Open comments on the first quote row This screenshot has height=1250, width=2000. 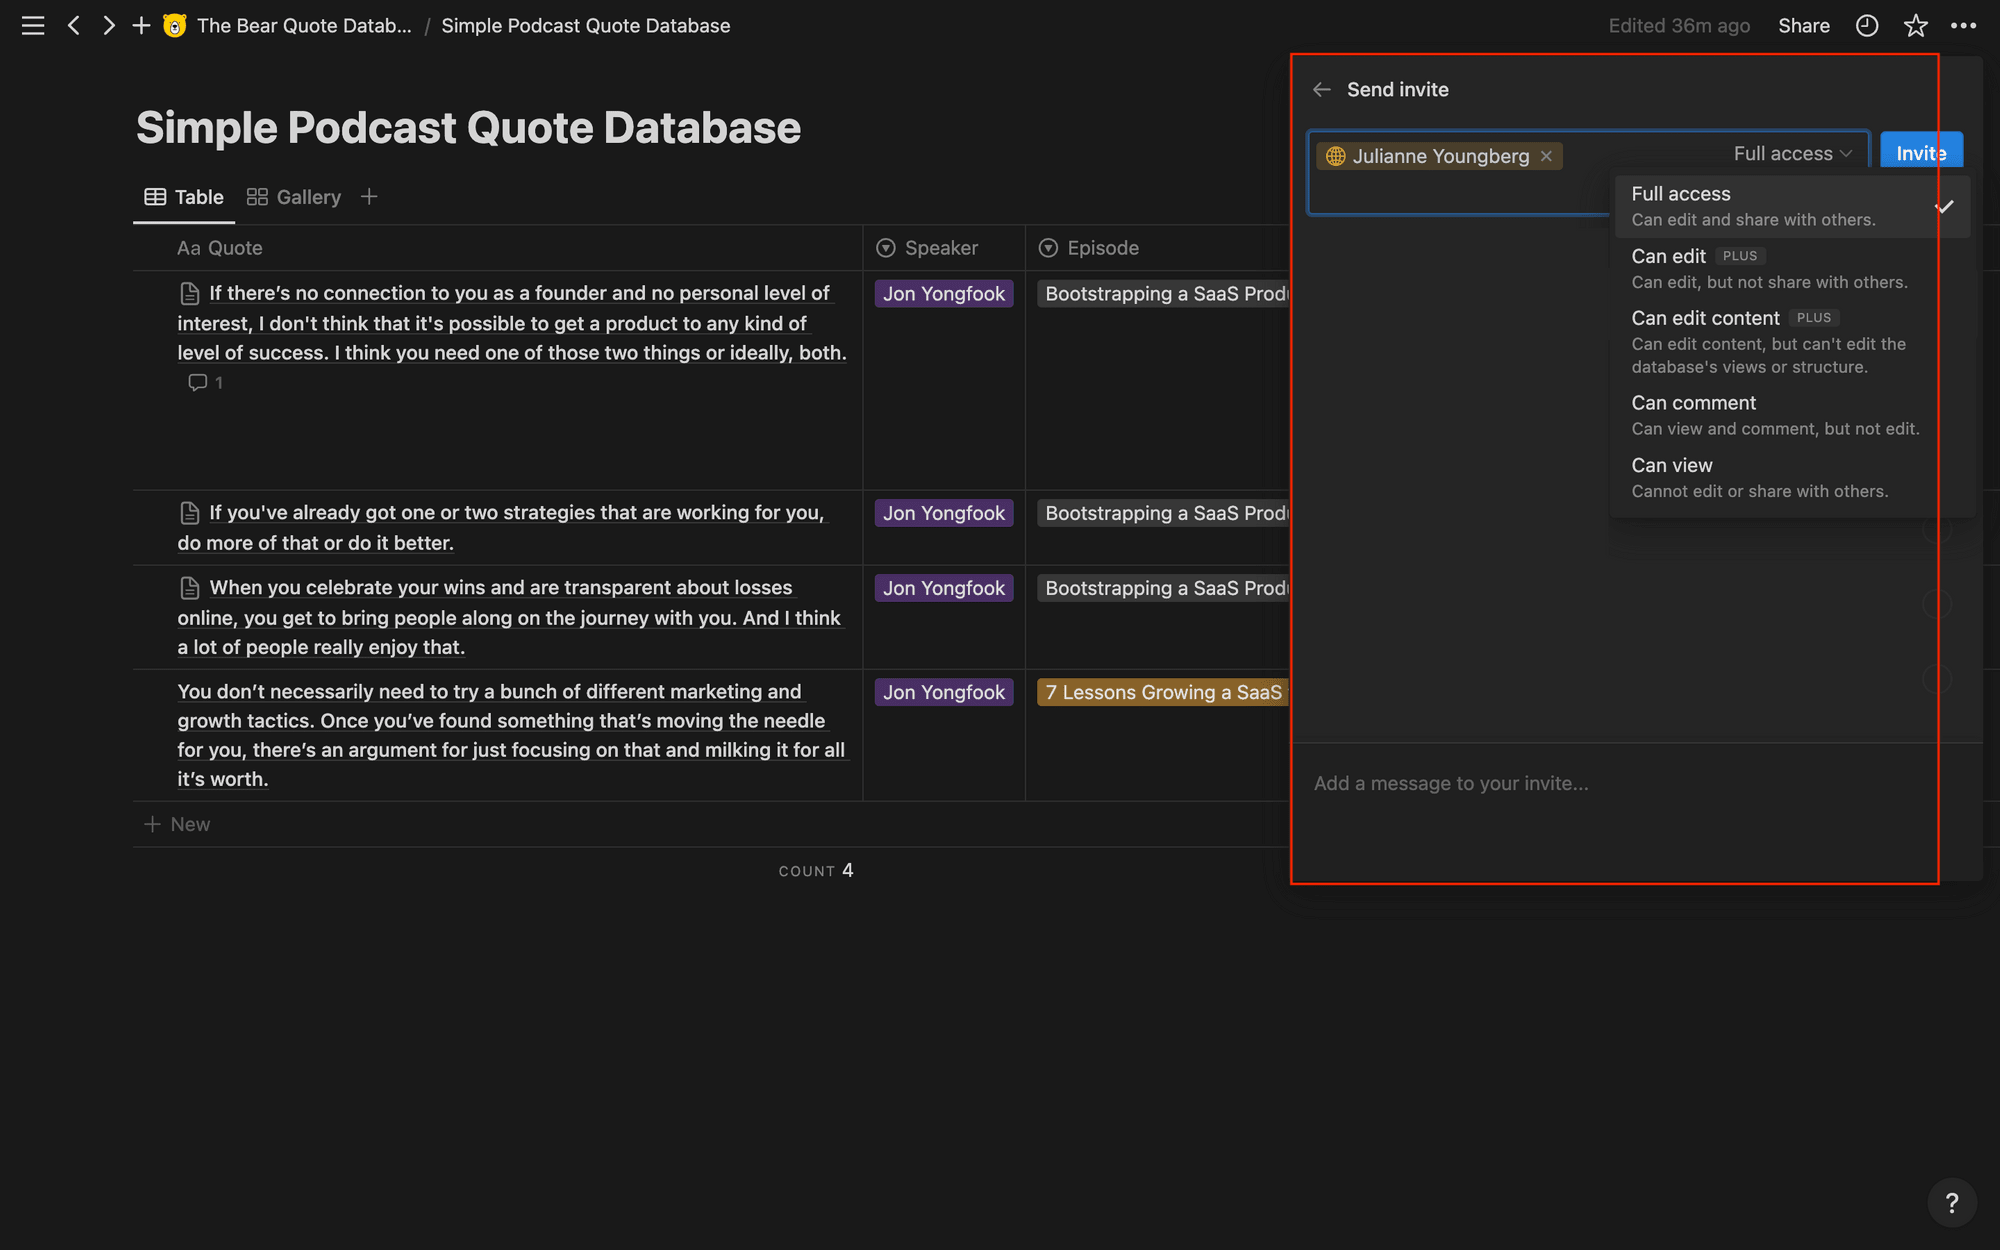click(x=204, y=382)
